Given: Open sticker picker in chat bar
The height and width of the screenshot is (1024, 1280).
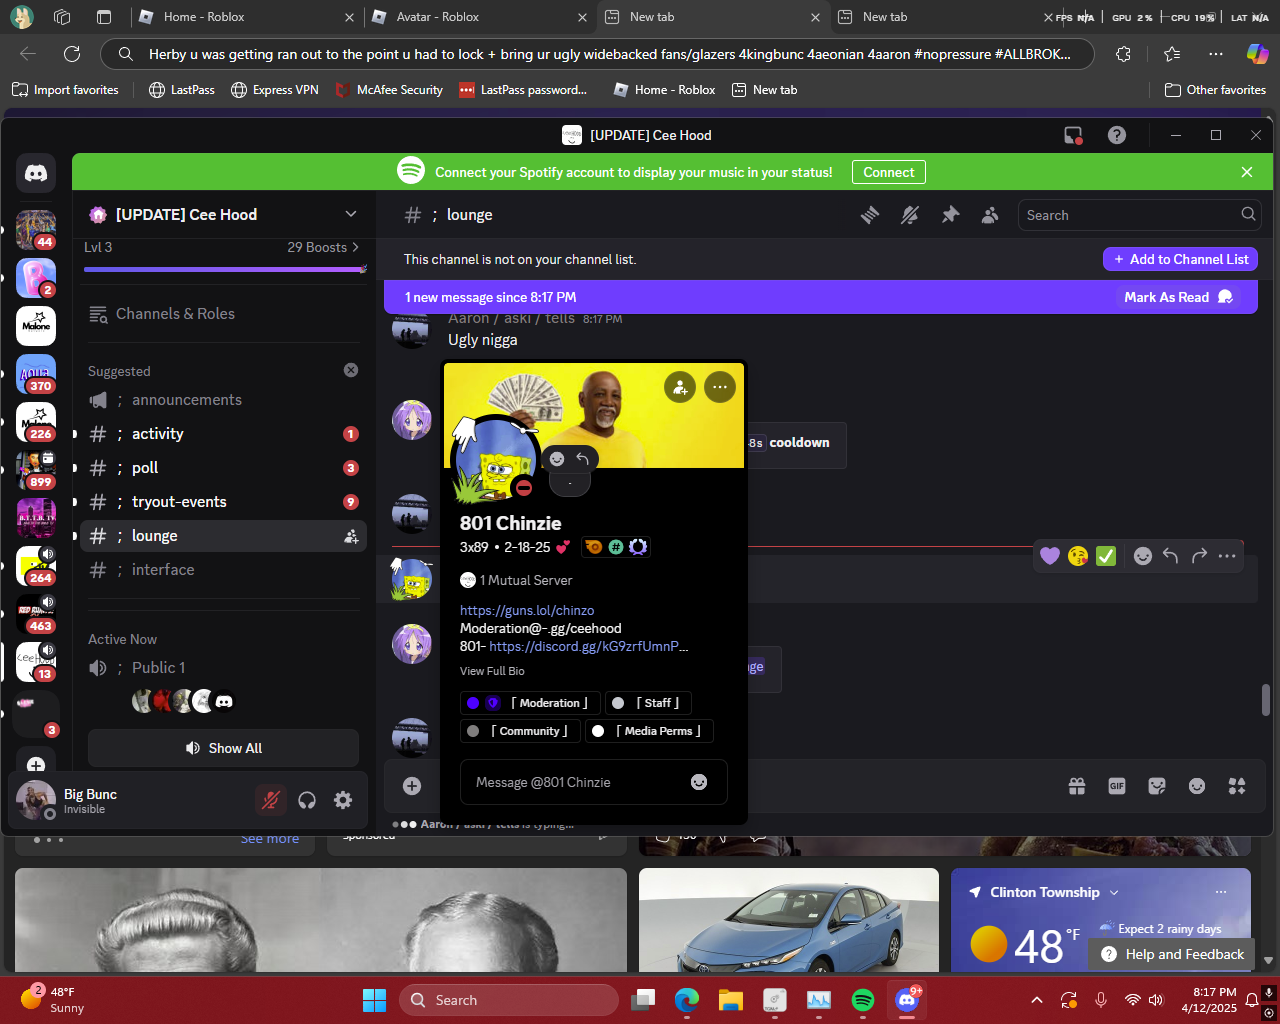Looking at the screenshot, I should click(1157, 786).
